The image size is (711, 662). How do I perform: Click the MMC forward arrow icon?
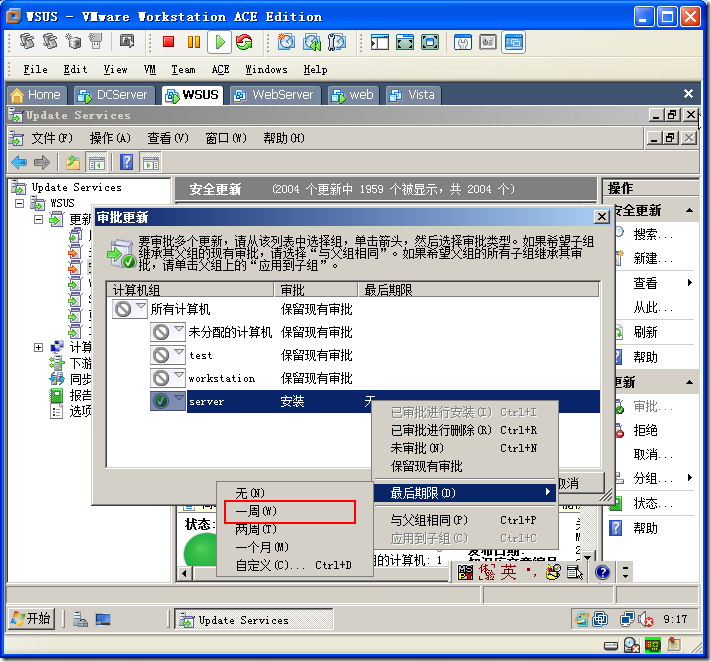[42, 162]
